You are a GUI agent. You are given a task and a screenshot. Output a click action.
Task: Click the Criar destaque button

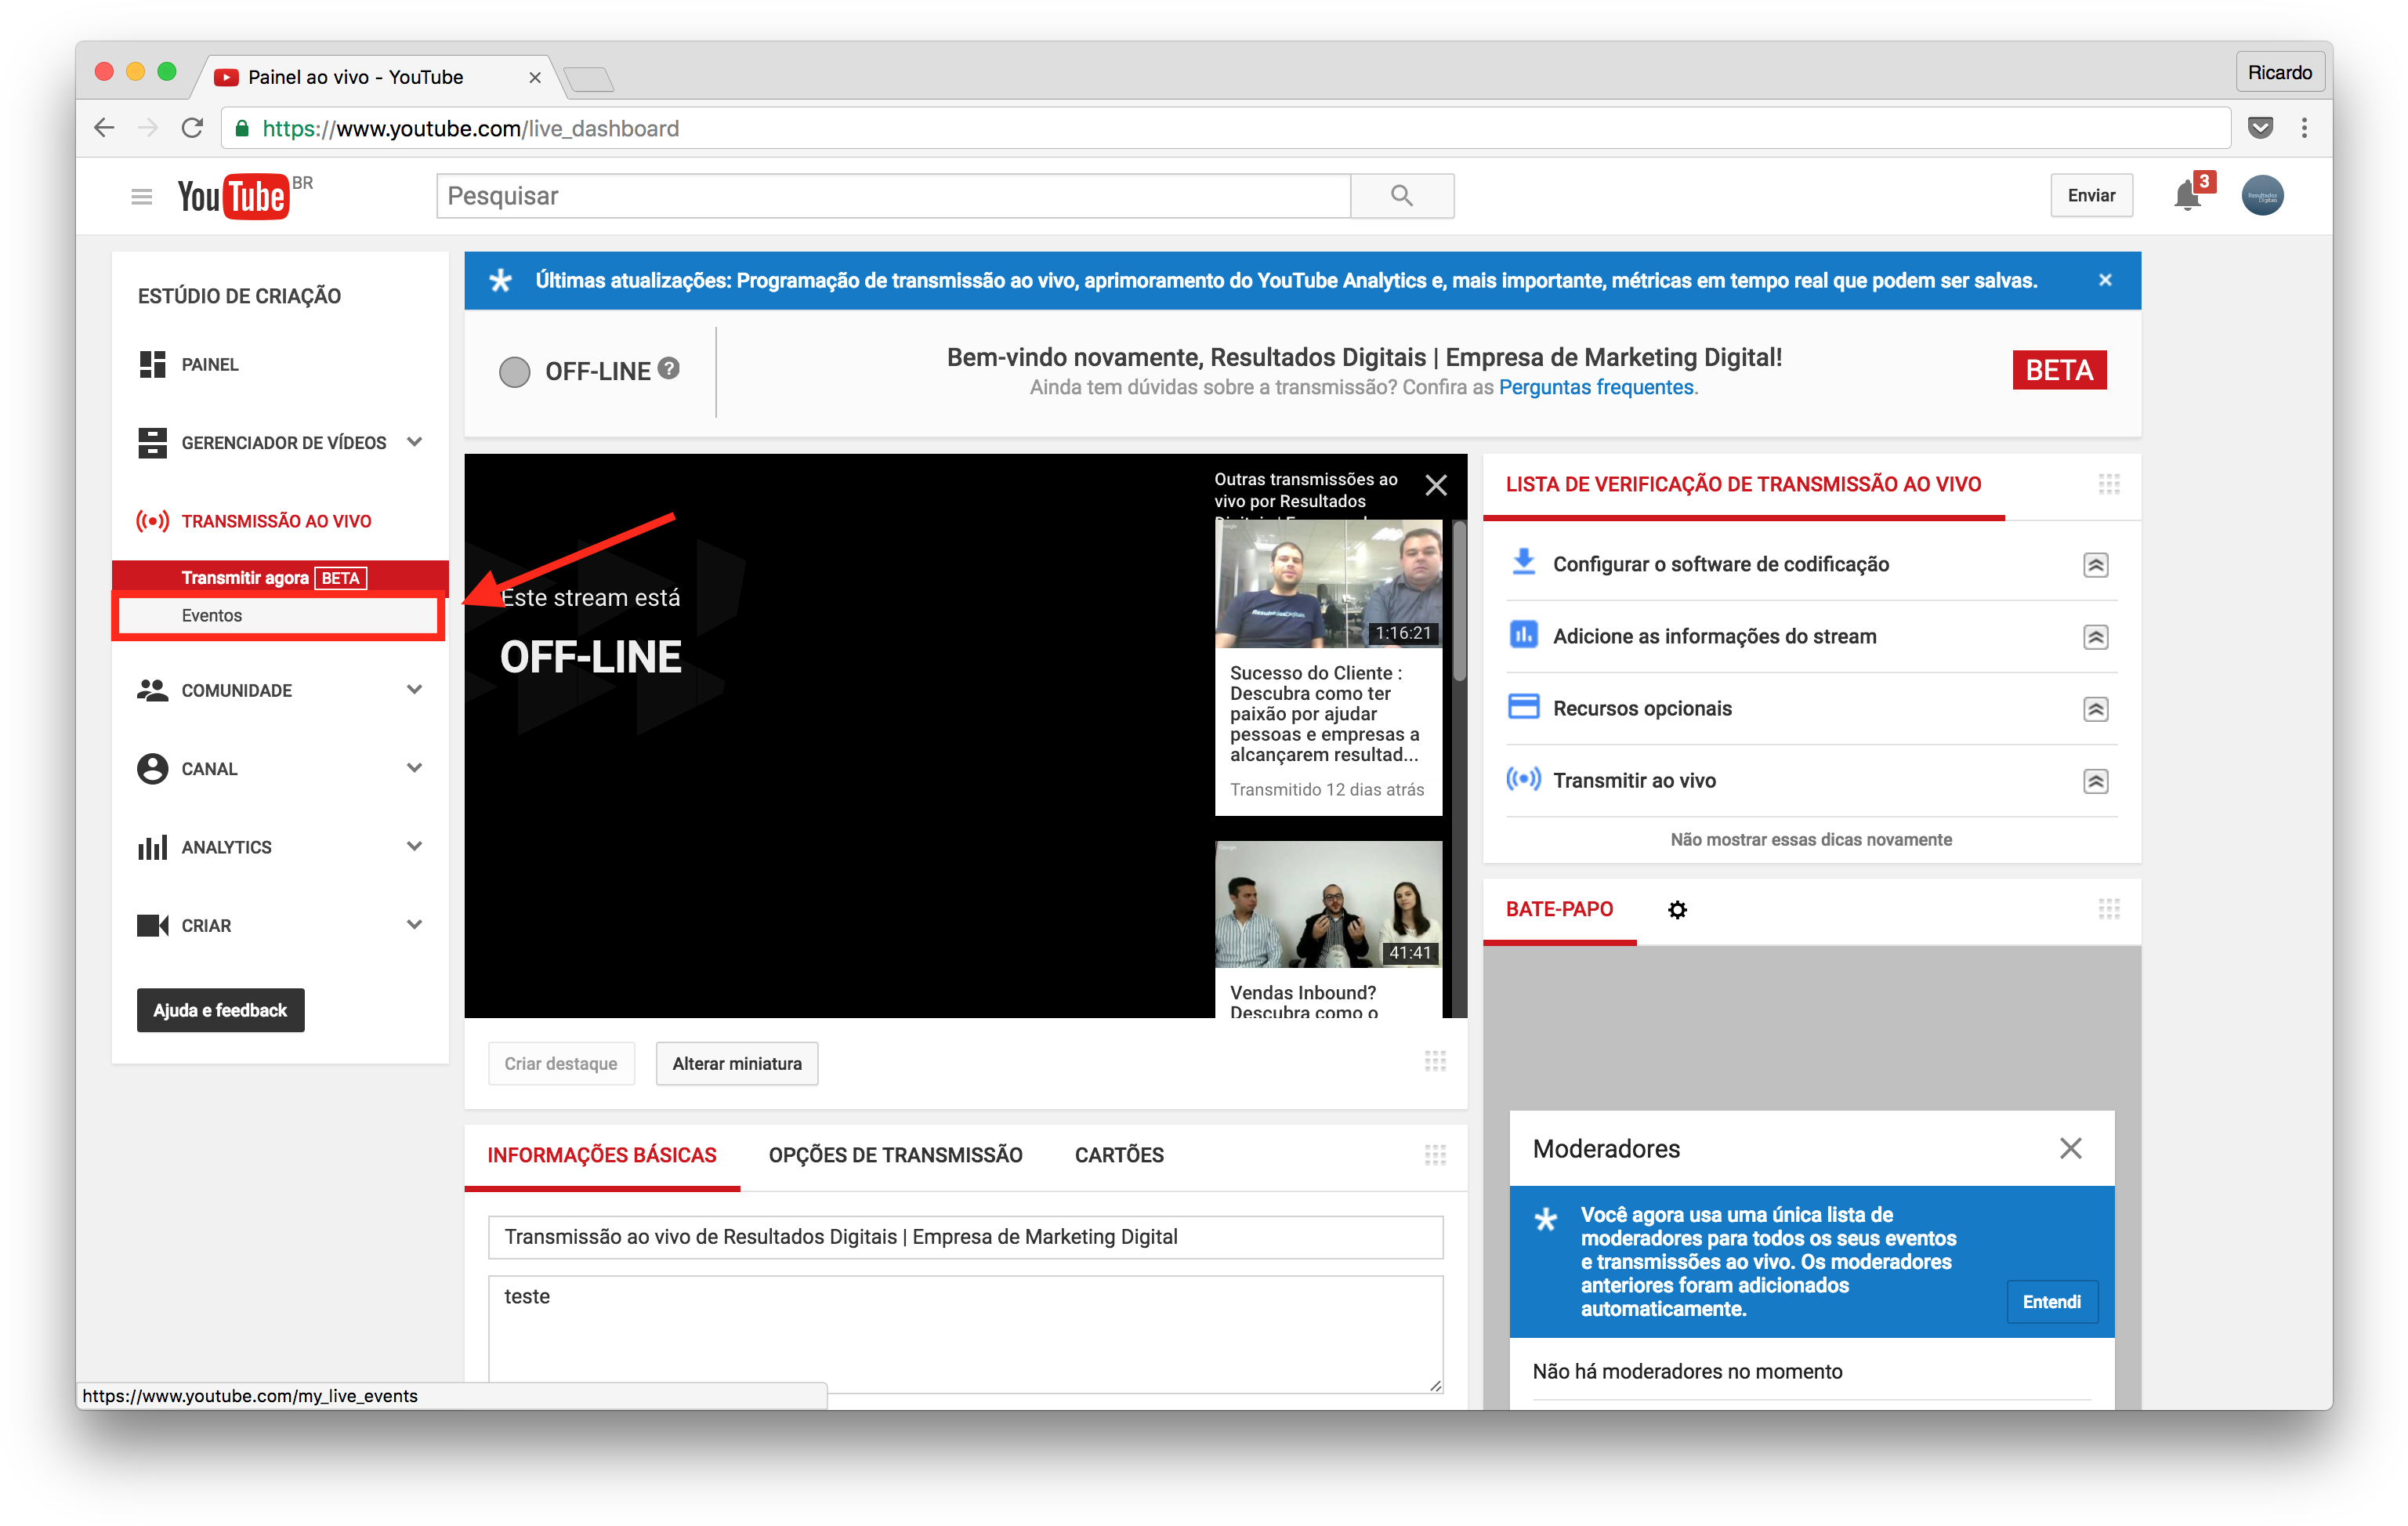click(561, 1063)
